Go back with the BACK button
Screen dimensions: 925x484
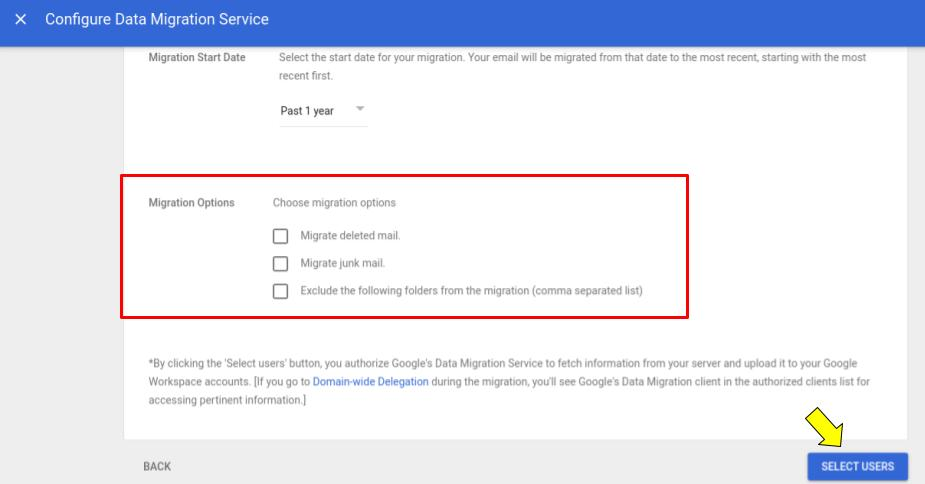click(x=157, y=466)
